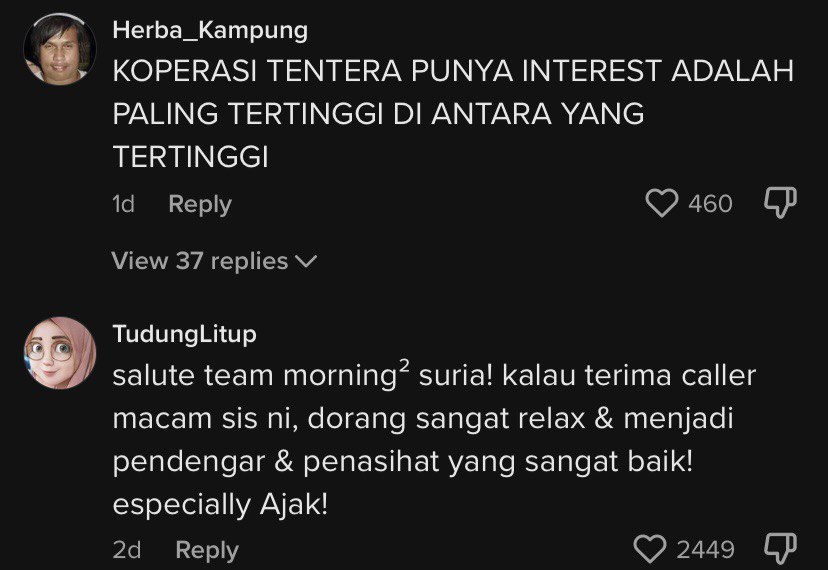Dislike TudungLitup's comment with thumbs-down
This screenshot has height=570, width=828.
coord(779,548)
